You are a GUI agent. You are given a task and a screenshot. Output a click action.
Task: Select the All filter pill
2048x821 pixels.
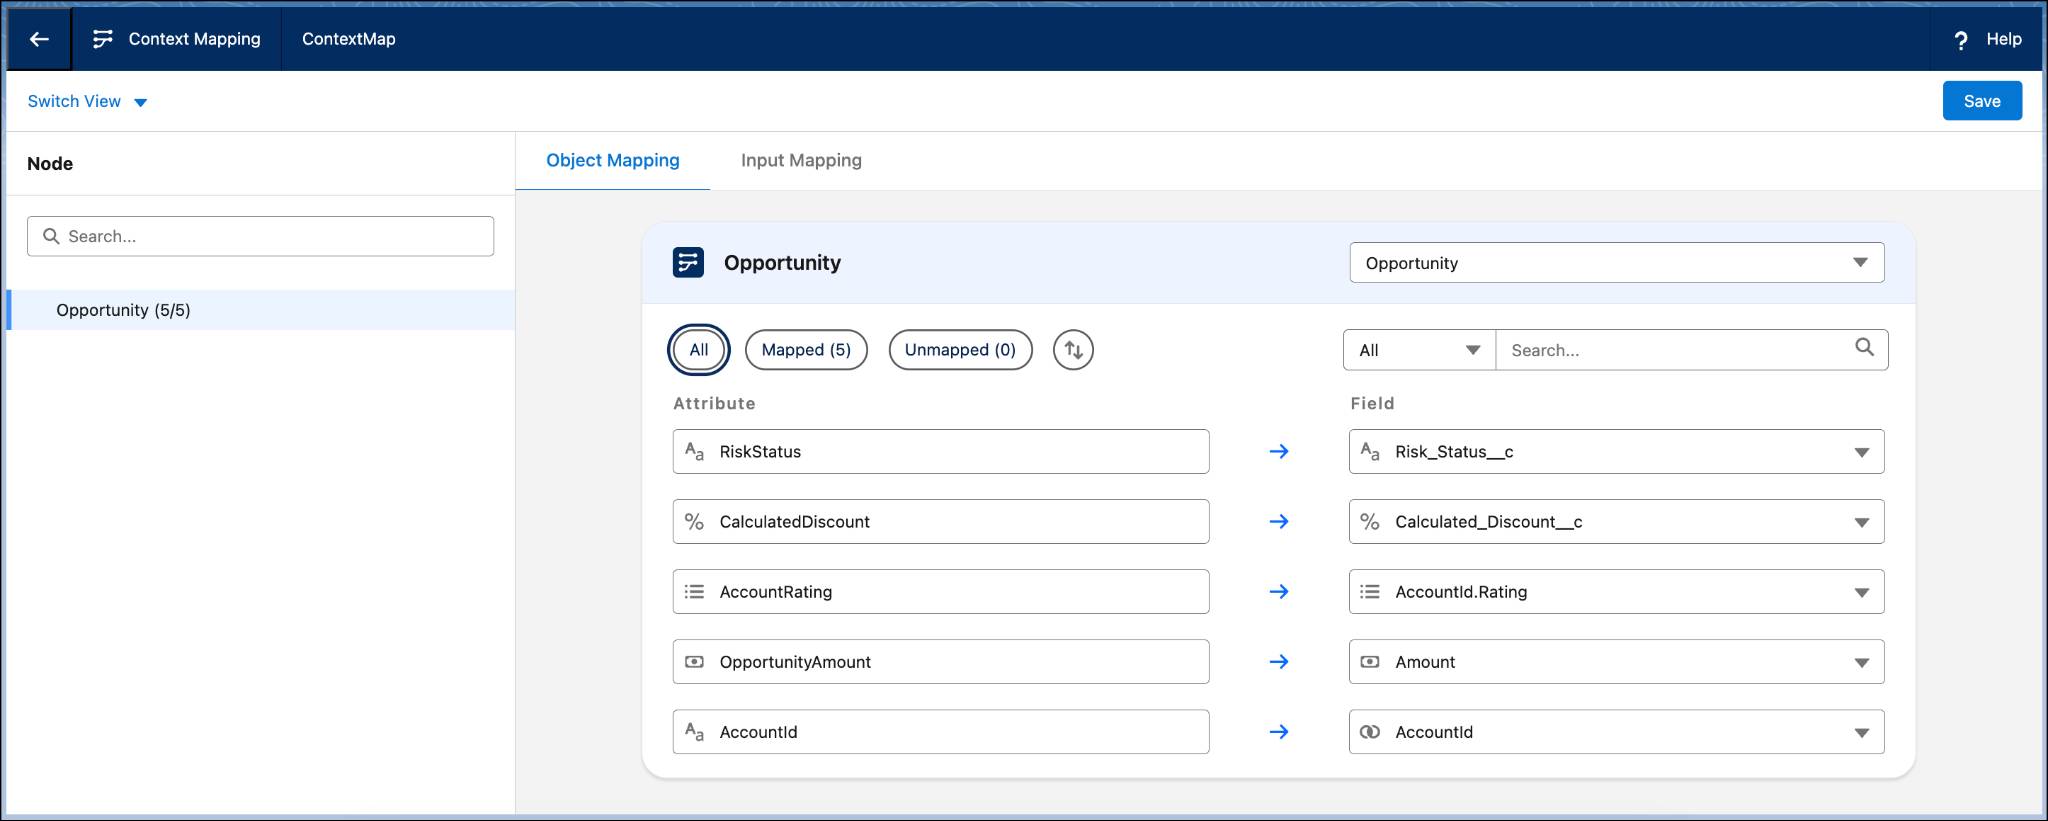point(698,350)
